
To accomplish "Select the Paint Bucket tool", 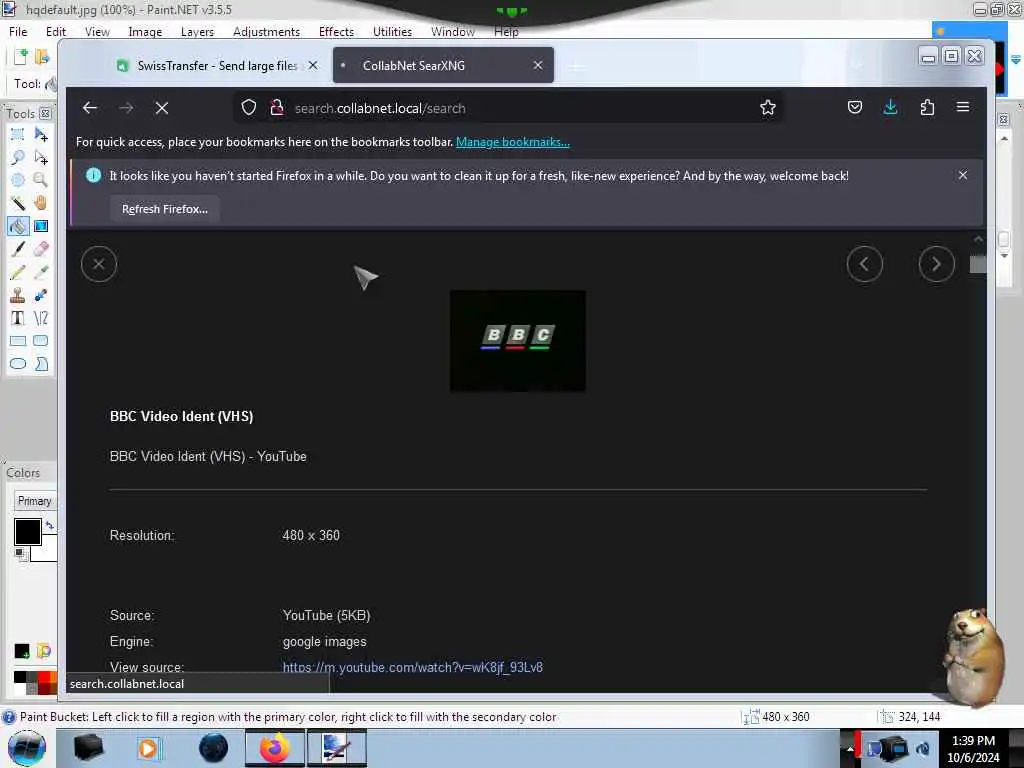I will pos(18,226).
